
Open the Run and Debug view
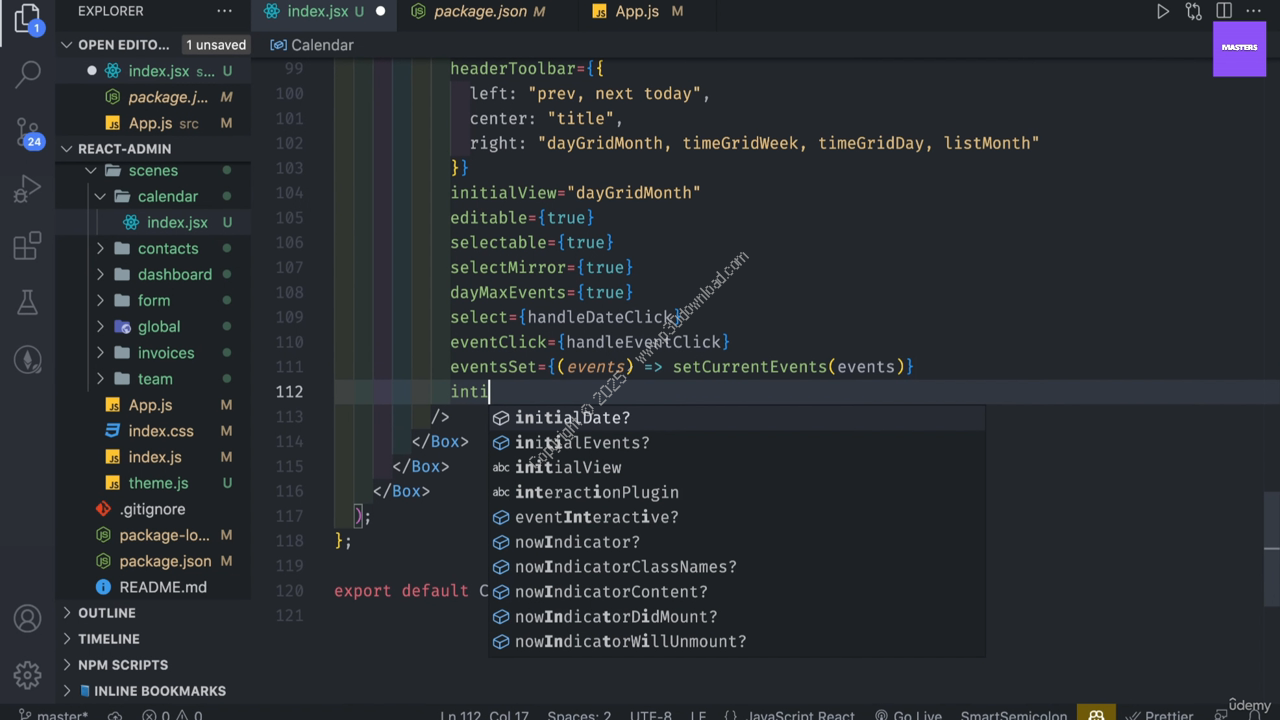(x=28, y=188)
